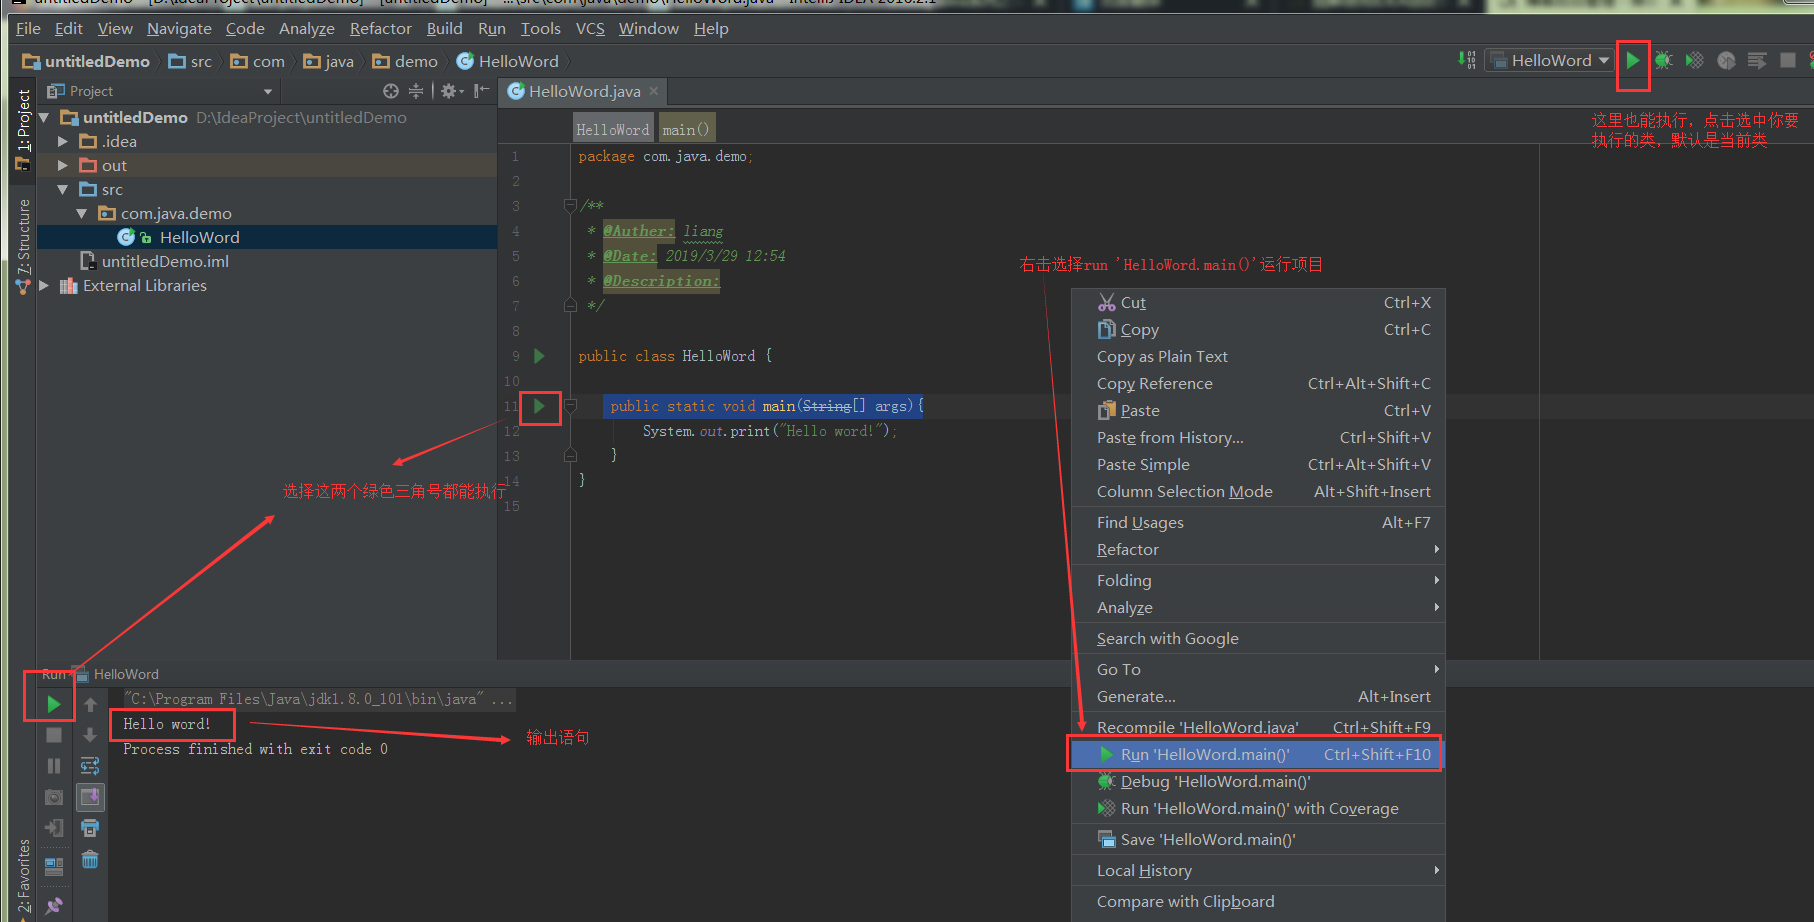Click scroll from source target icon

click(391, 91)
